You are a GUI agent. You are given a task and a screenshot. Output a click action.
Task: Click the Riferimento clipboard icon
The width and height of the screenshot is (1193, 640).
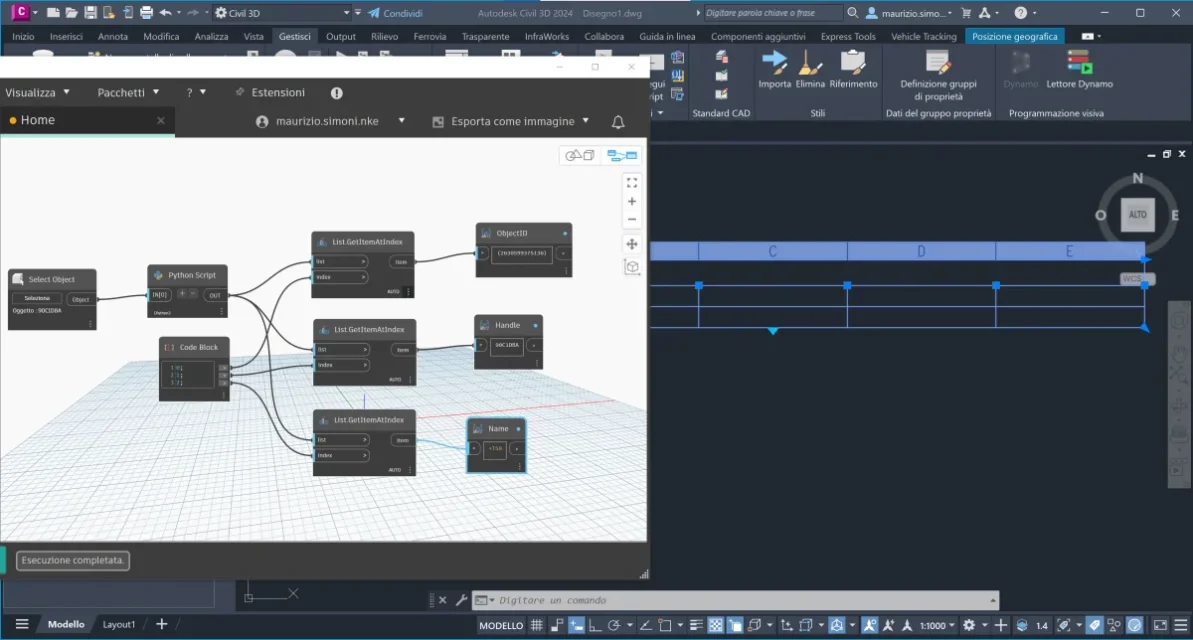point(853,63)
